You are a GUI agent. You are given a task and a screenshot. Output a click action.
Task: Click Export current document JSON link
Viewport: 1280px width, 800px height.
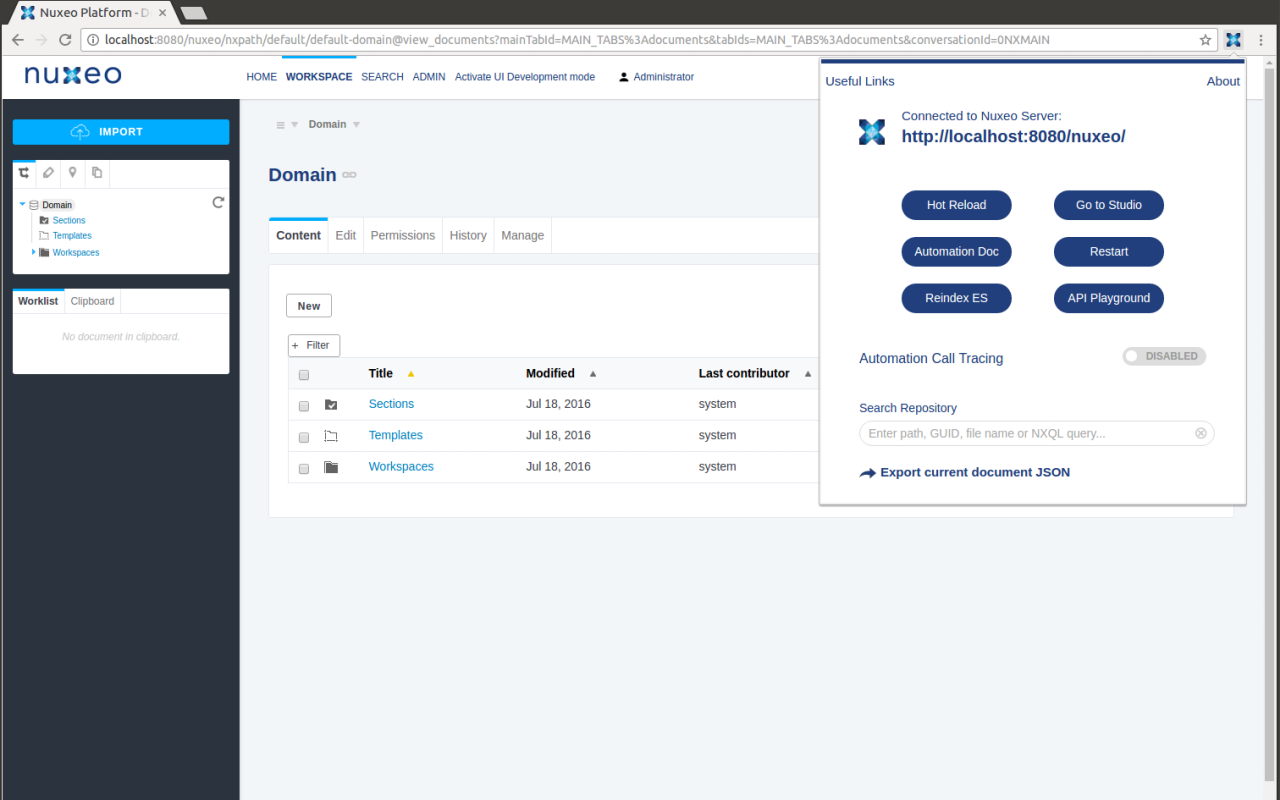point(975,472)
